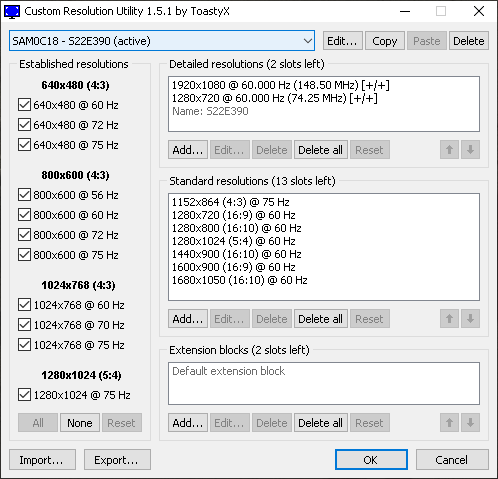The image size is (498, 479).
Task: Click Delete all under Standard resolutions
Action: (321, 319)
